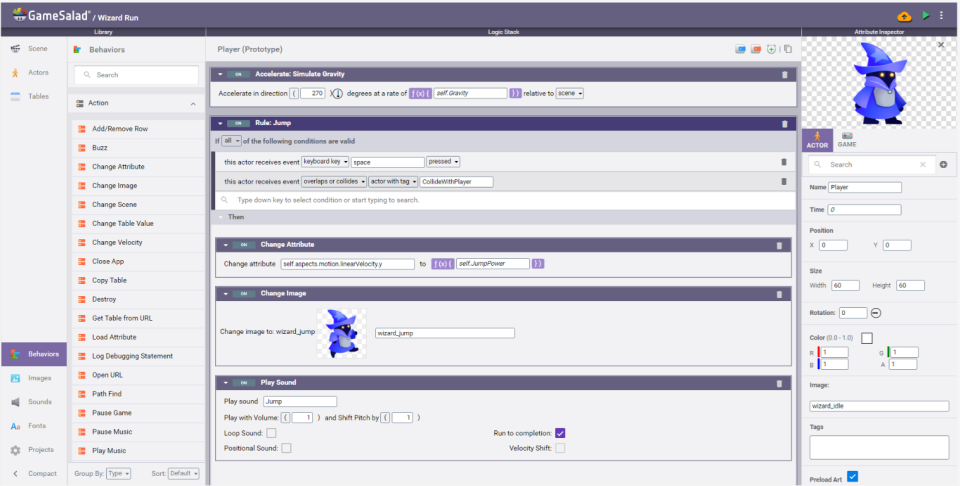Switch to the GAME attributes tab
960x486 pixels.
coord(847,140)
